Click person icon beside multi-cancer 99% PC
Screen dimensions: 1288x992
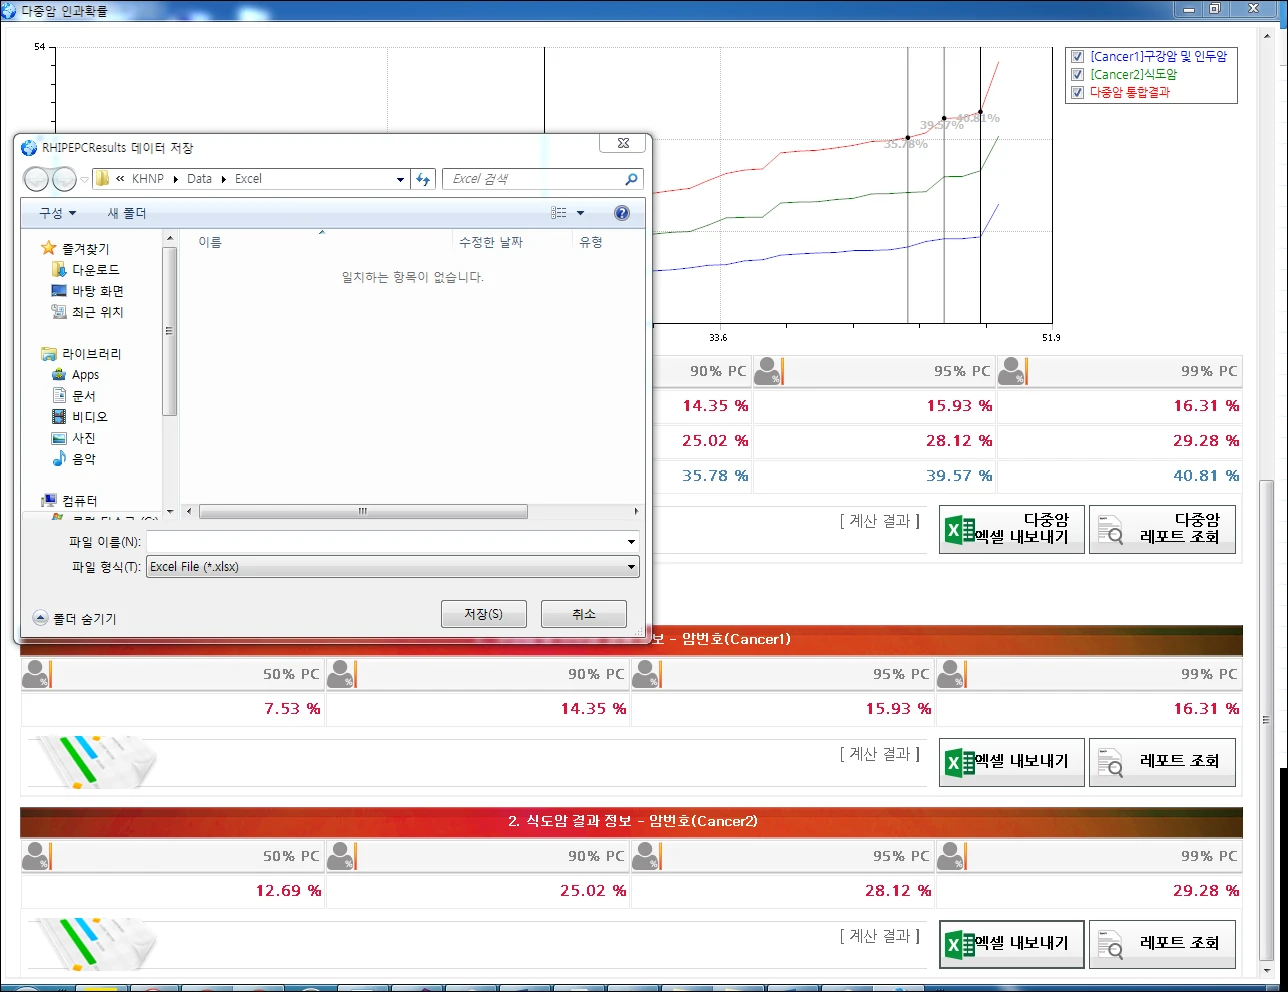[1012, 371]
